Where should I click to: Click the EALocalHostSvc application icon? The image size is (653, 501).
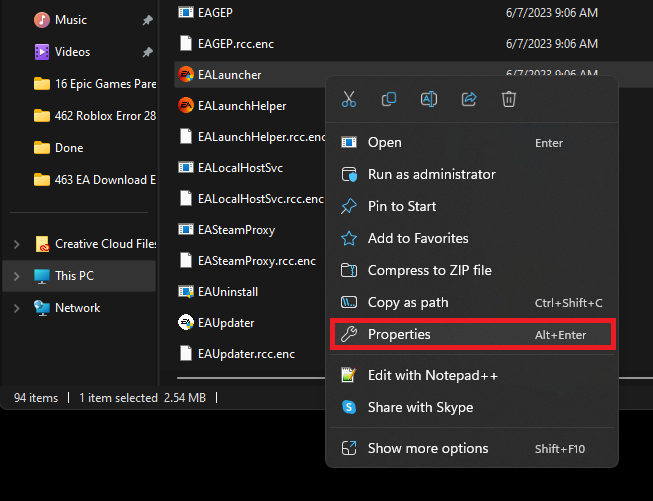click(186, 167)
